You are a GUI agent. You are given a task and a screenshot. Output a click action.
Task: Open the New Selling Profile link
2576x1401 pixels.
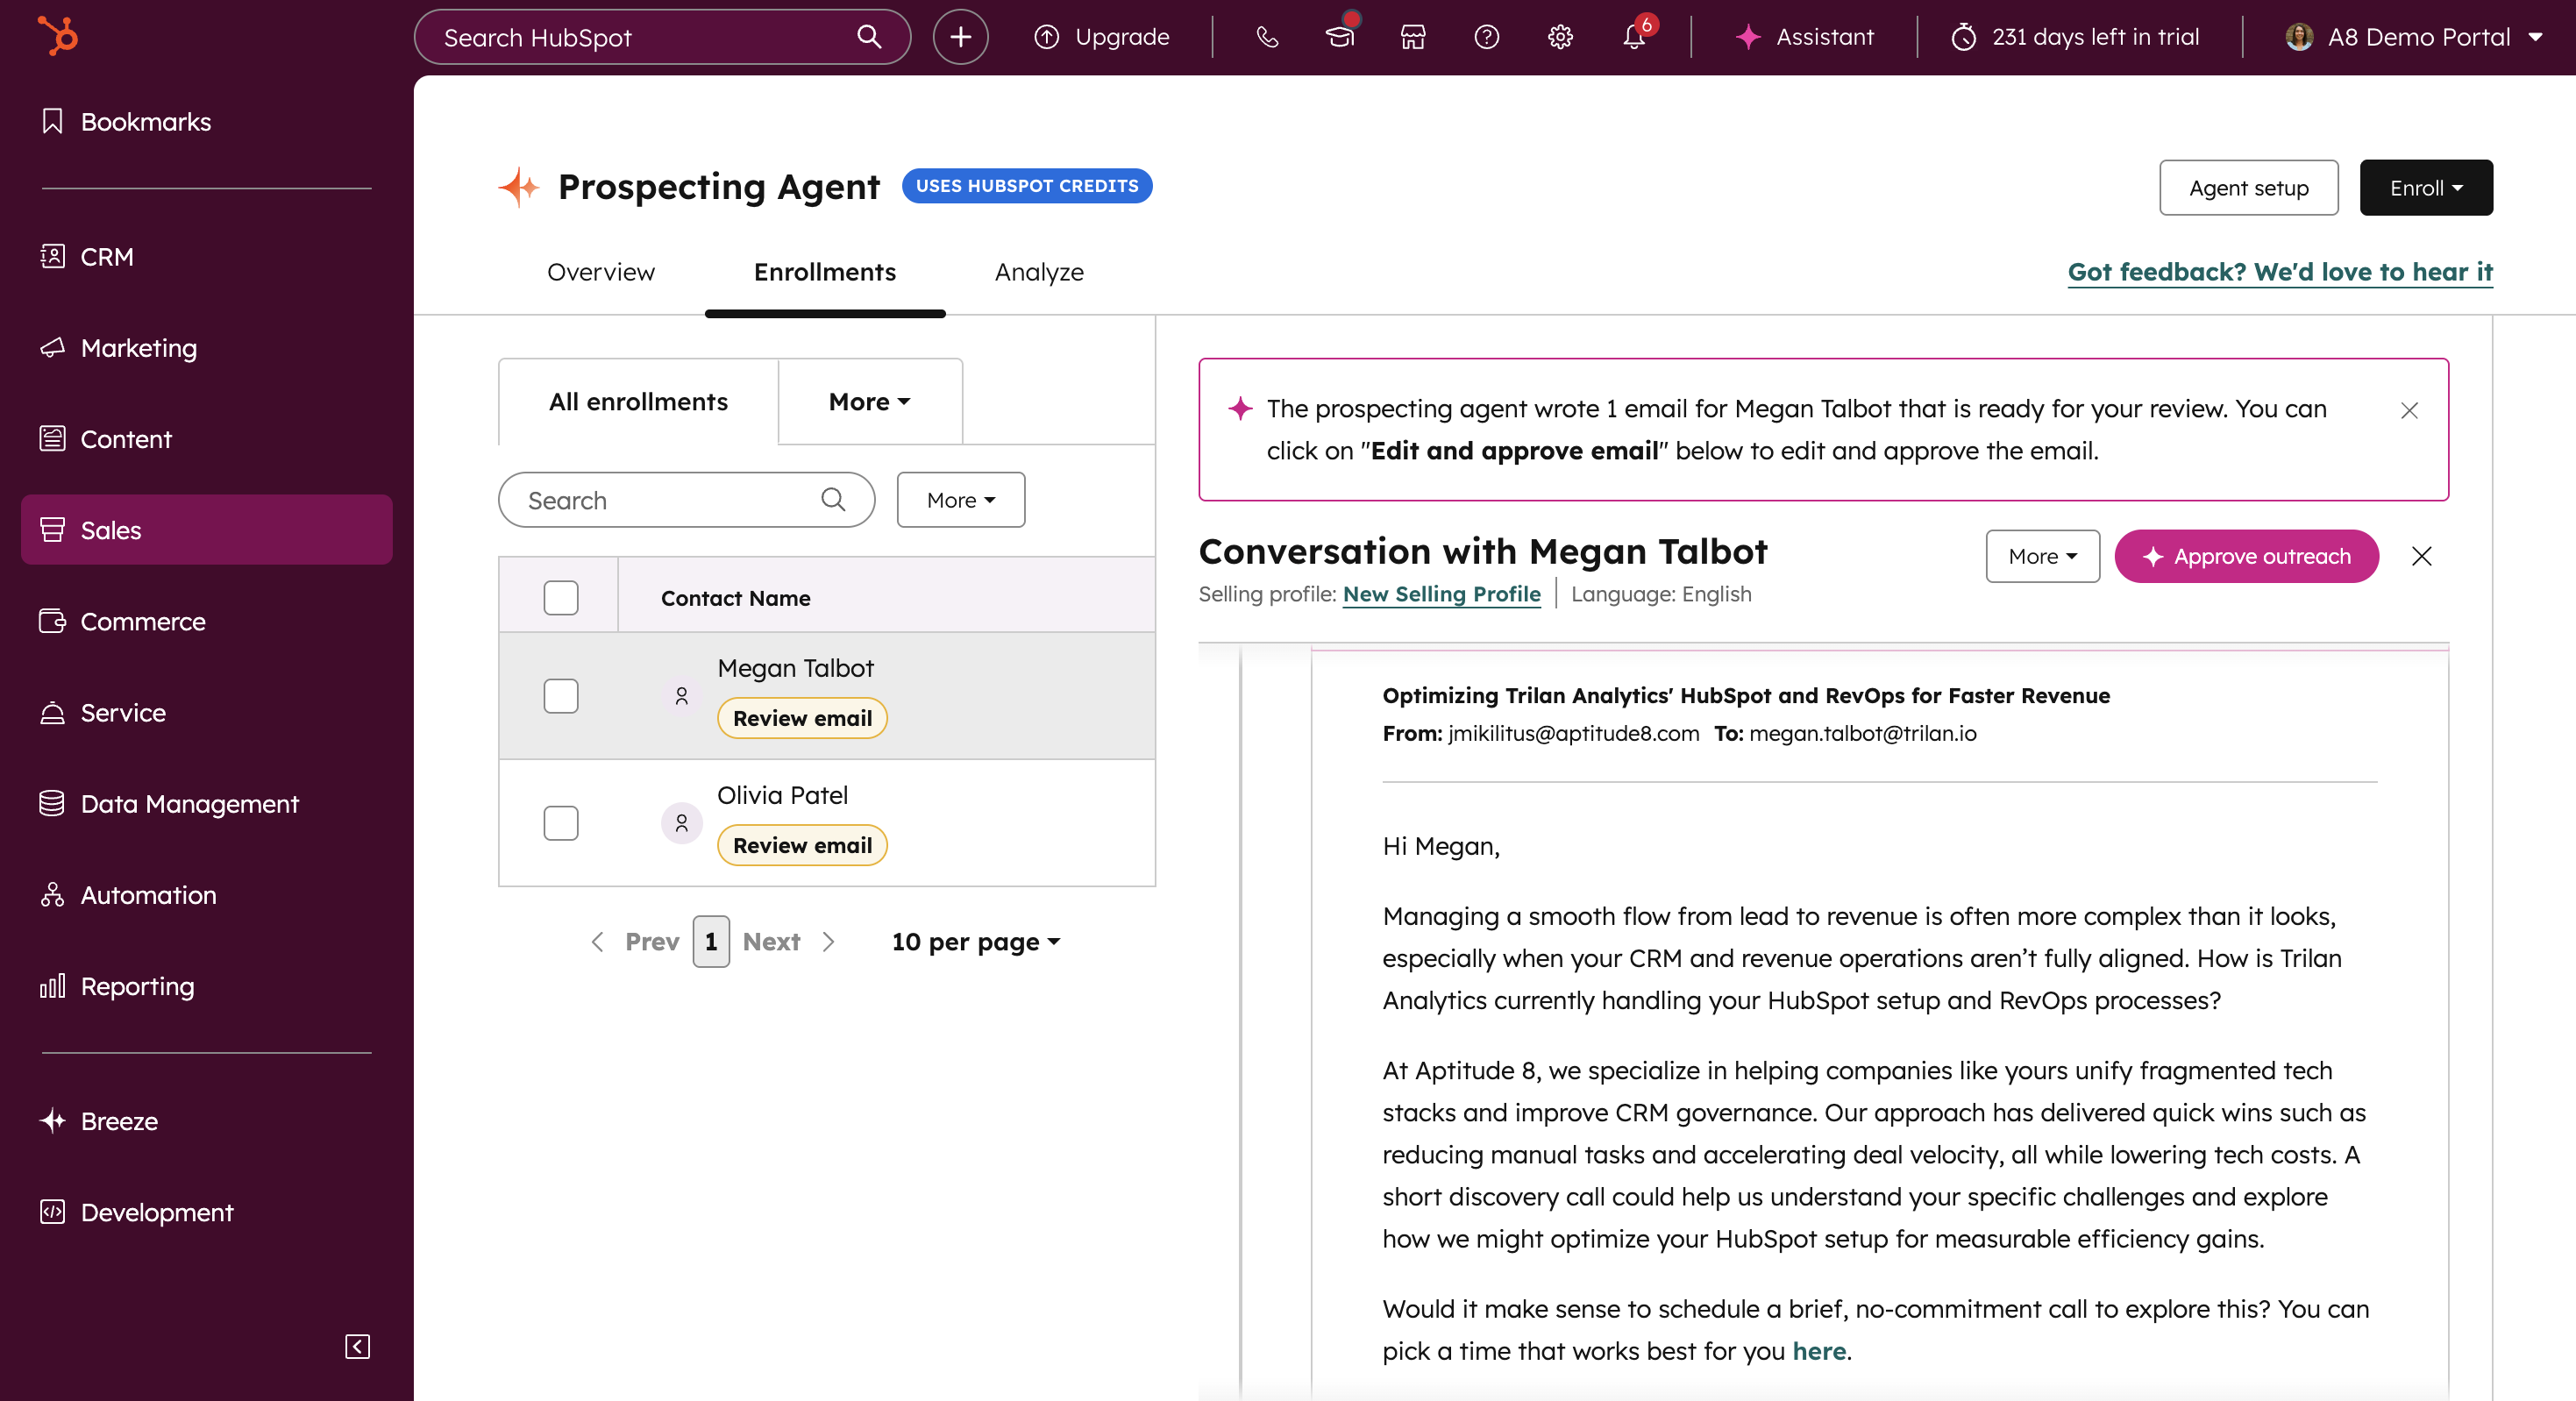(1440, 594)
